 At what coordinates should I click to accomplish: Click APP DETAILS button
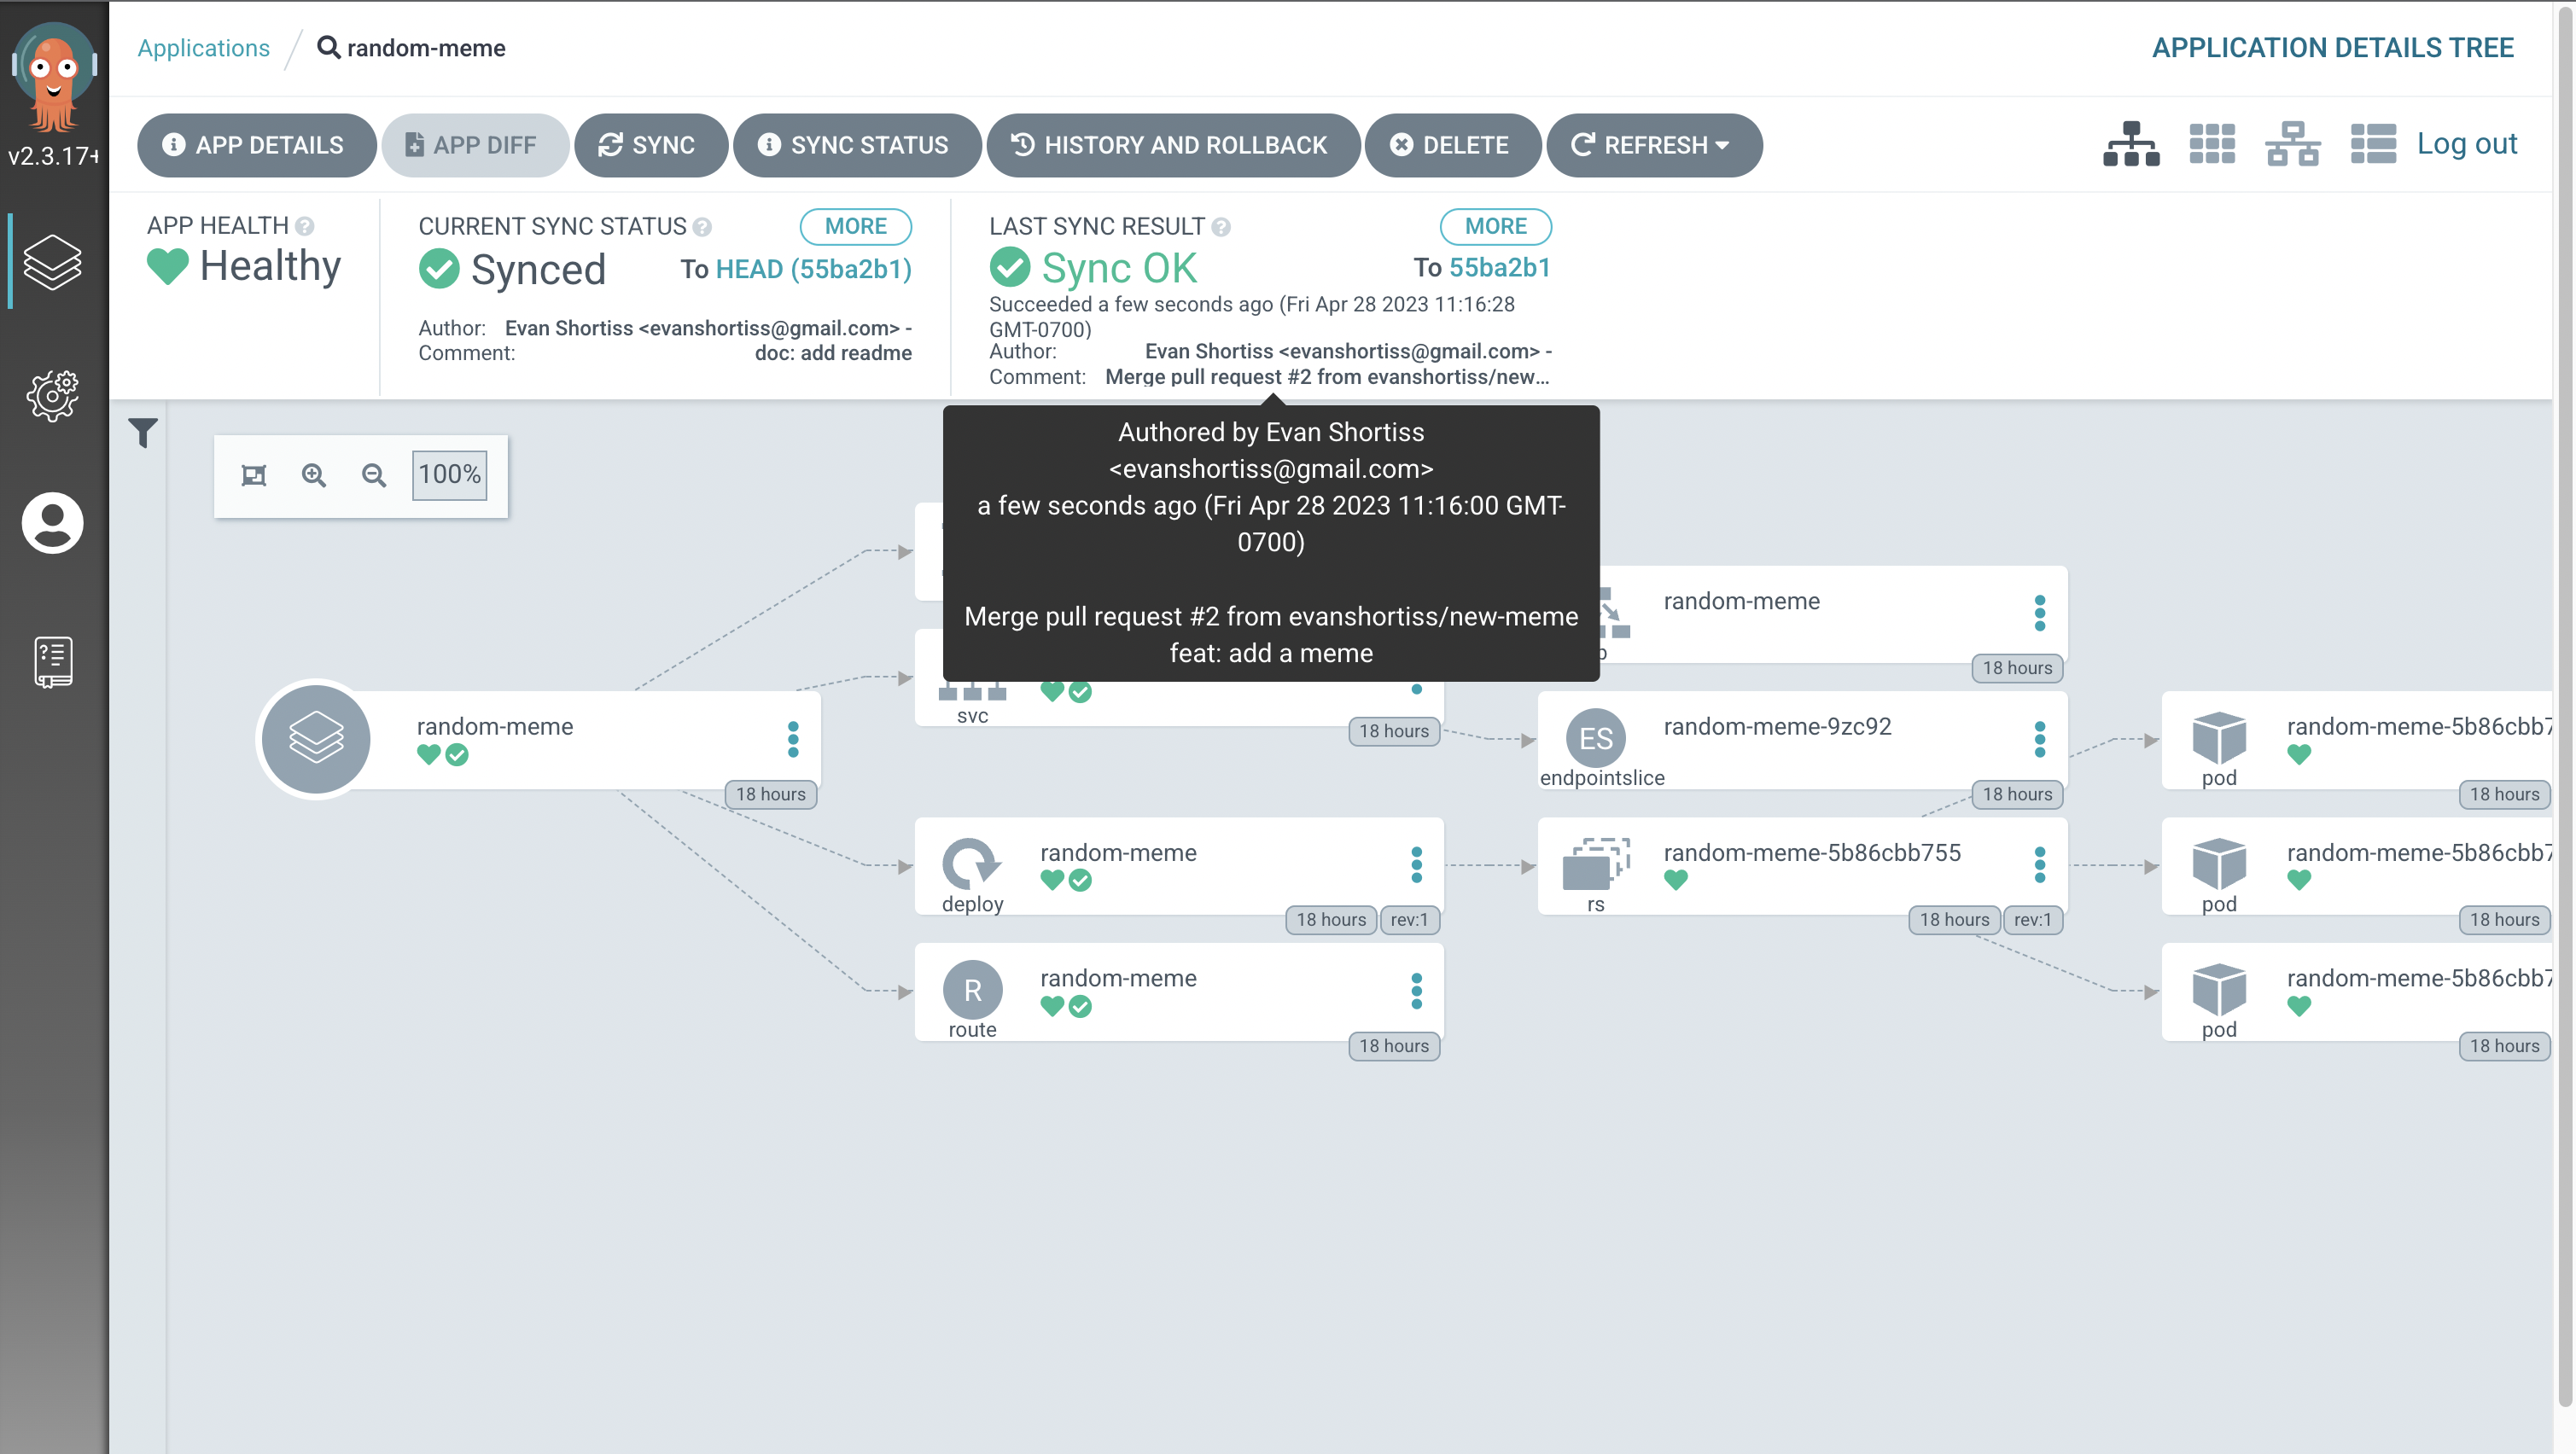tap(254, 145)
